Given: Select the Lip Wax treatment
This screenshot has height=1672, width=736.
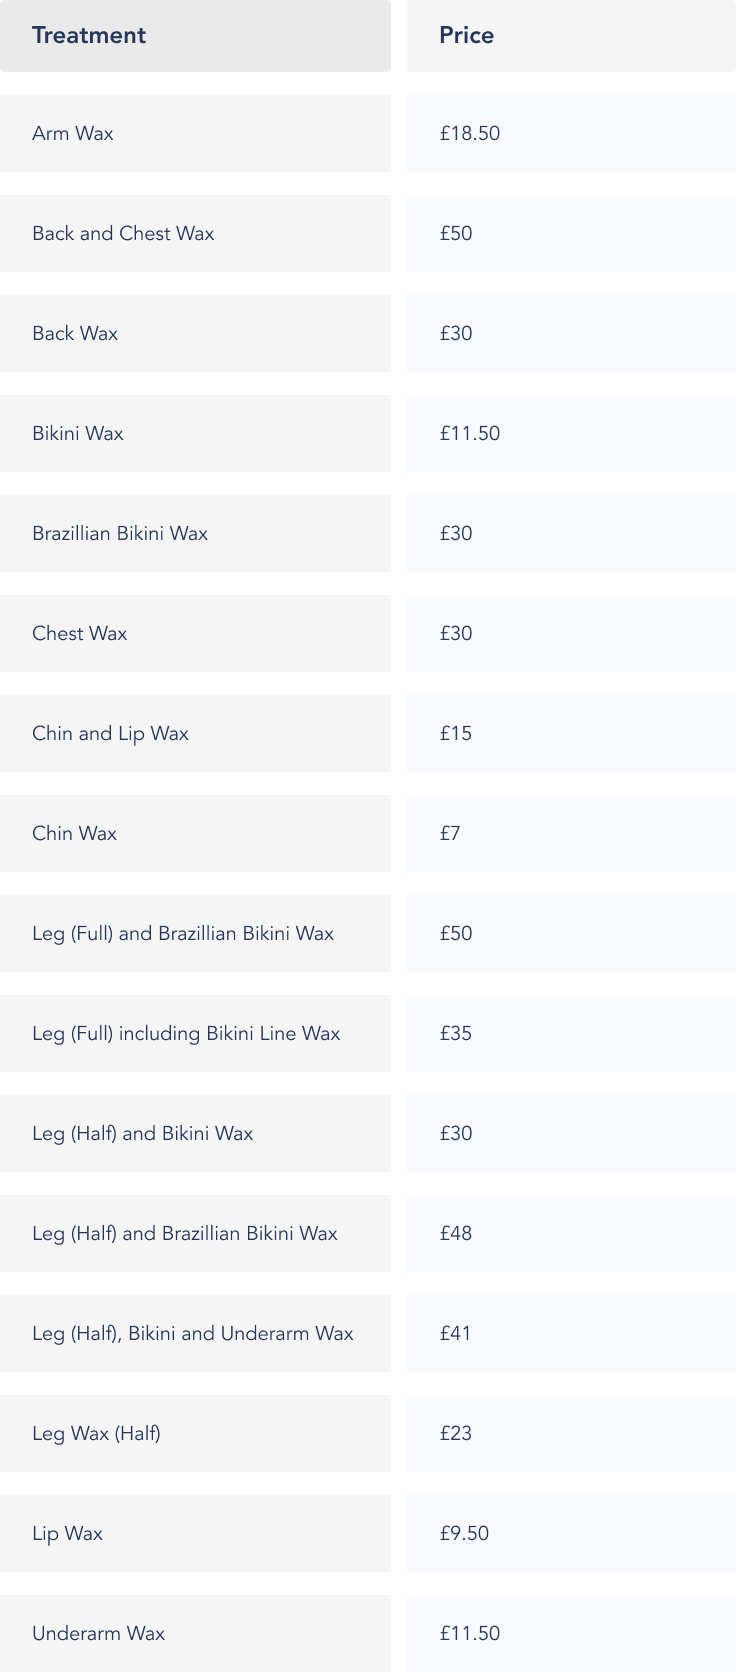Looking at the screenshot, I should (67, 1533).
